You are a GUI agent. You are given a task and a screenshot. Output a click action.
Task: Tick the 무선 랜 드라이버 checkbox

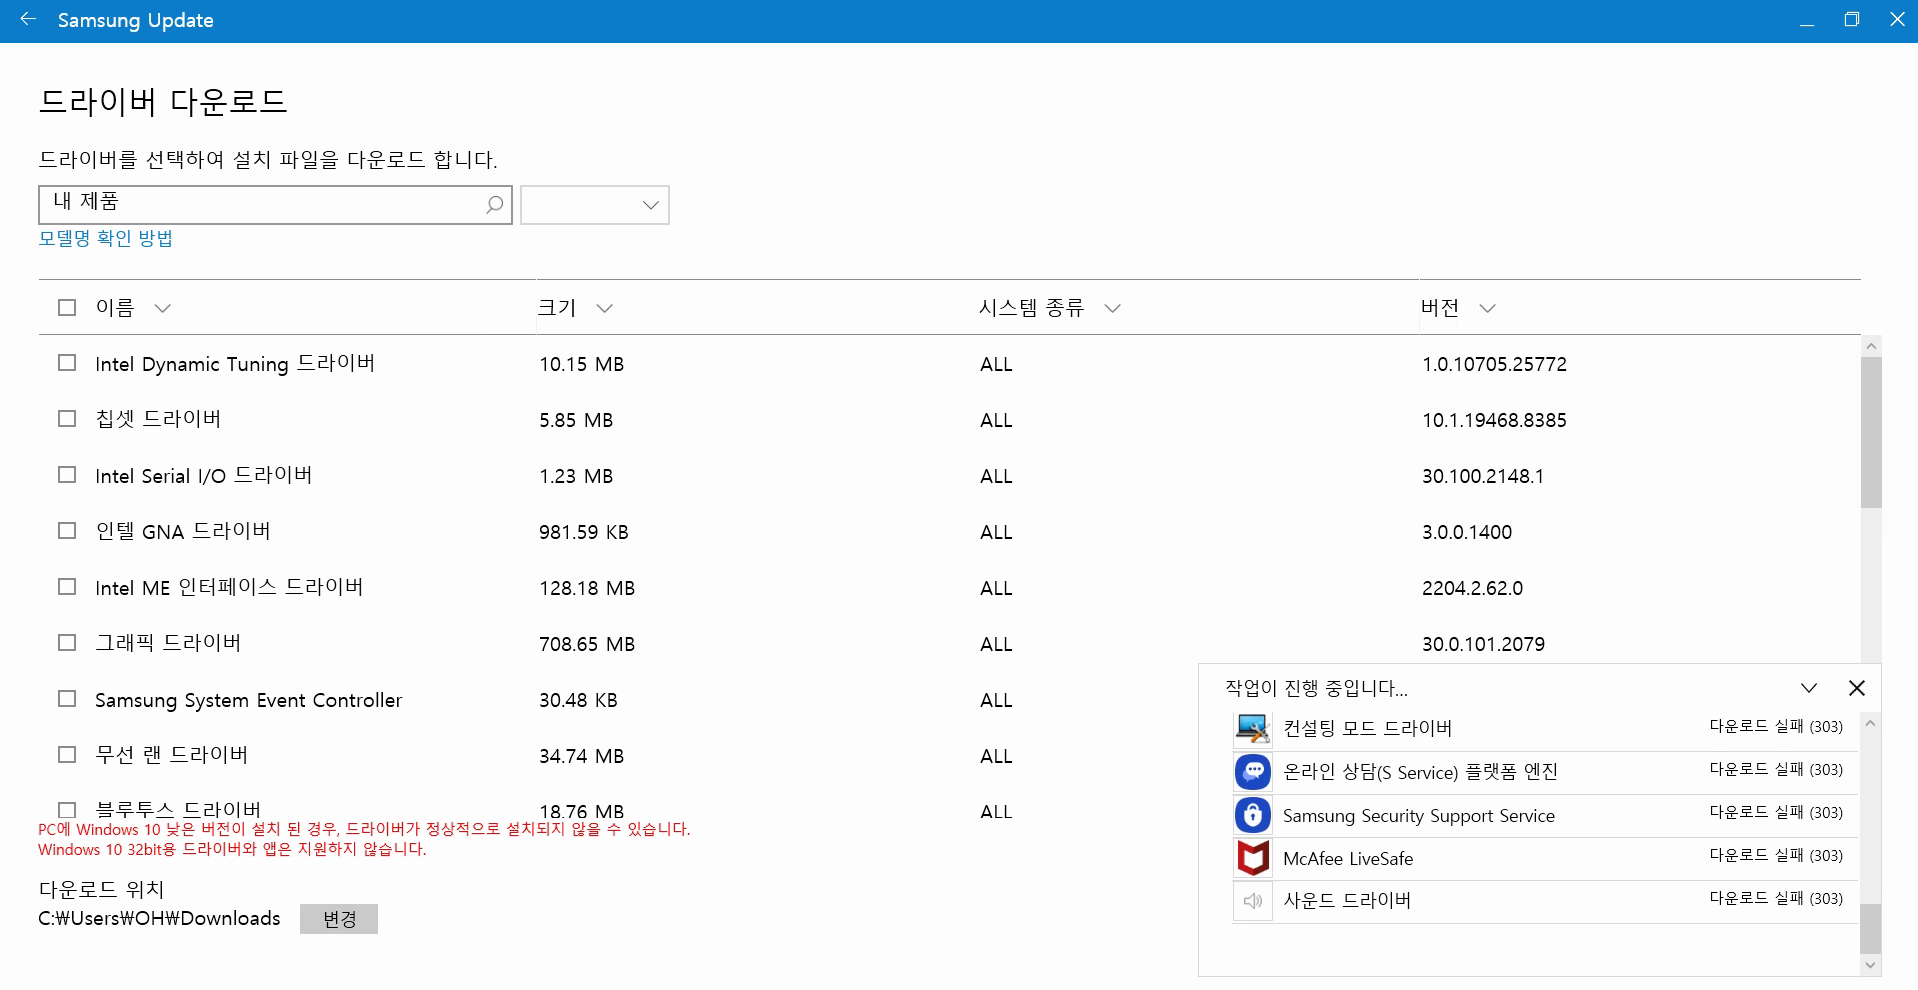pos(67,755)
